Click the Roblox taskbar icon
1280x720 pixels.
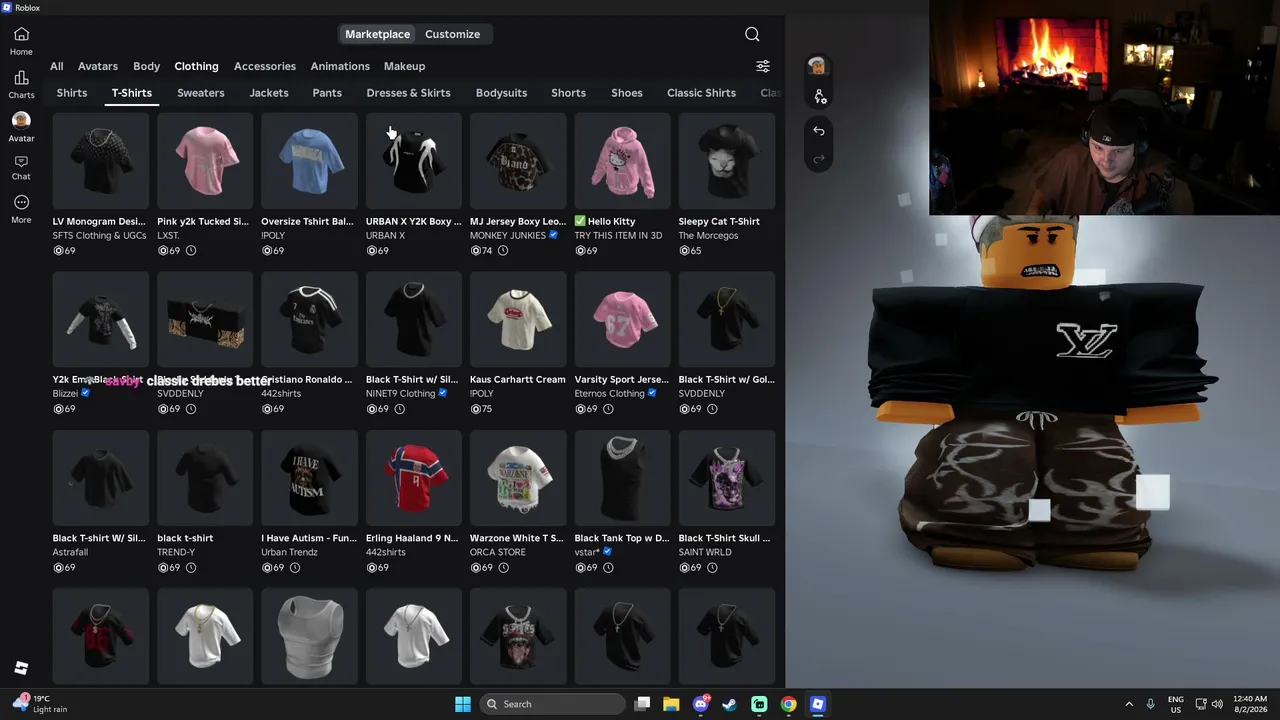coord(818,704)
